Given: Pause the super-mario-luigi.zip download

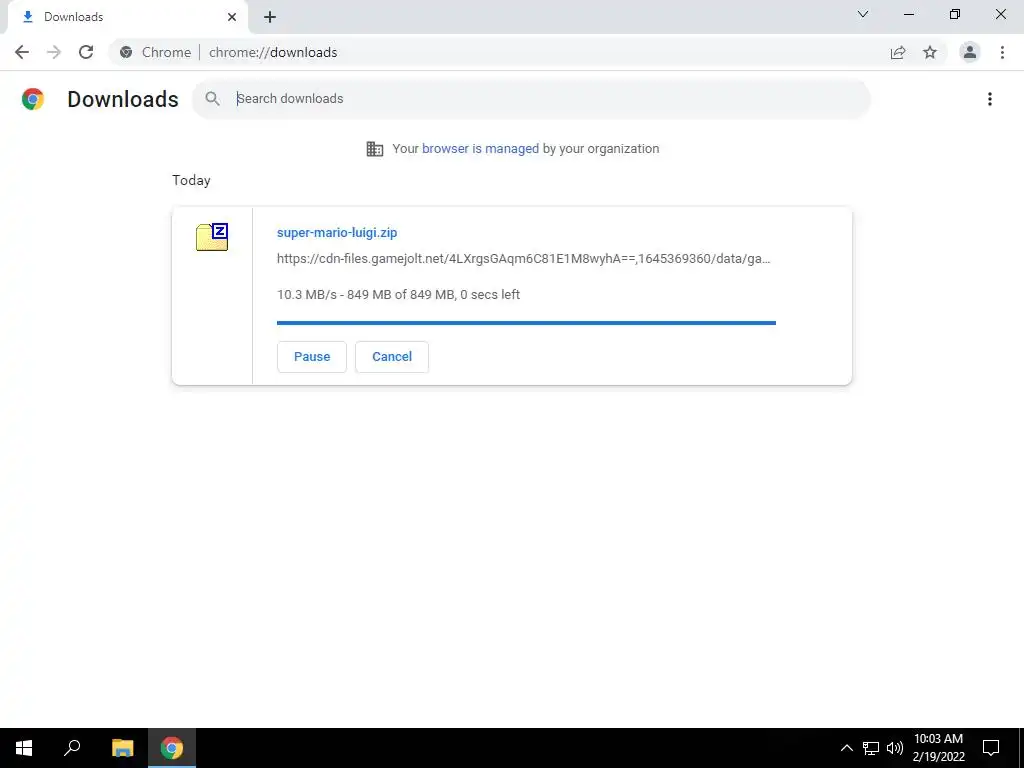Looking at the screenshot, I should [x=312, y=357].
